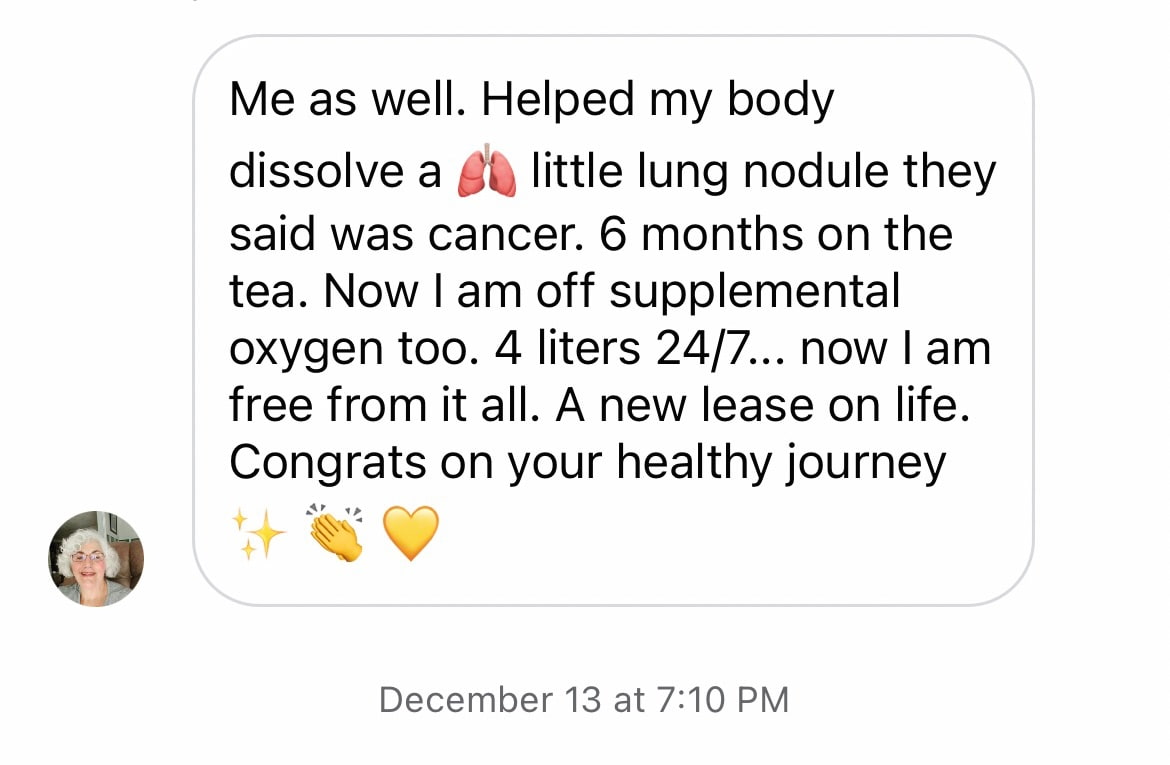
Task: Click the phrase "new lease on life"
Action: pos(783,405)
